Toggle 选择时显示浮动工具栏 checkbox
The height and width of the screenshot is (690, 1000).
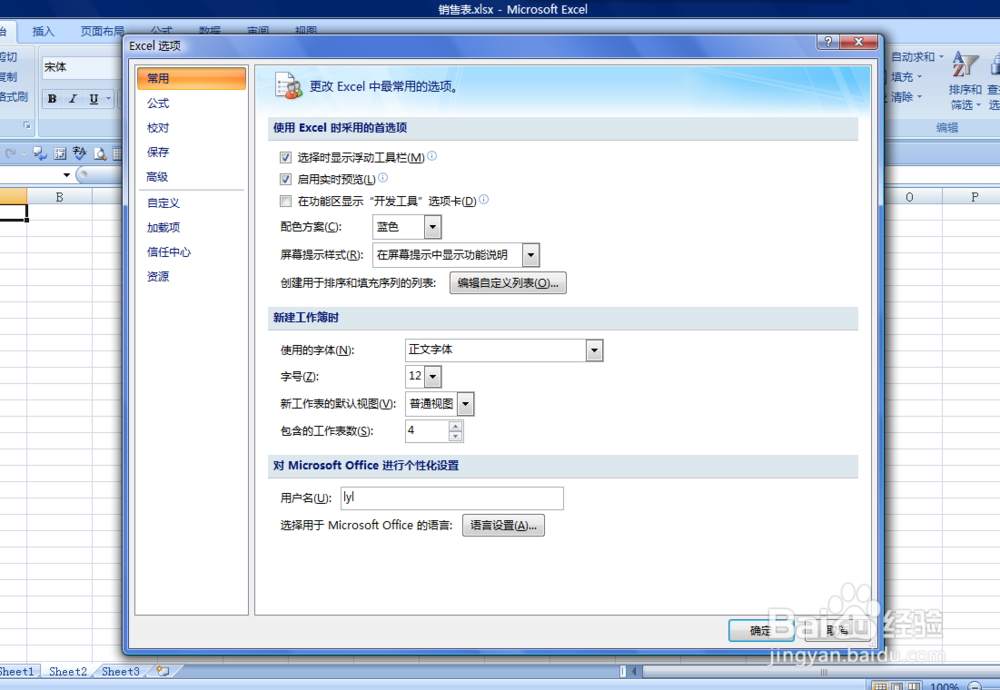click(286, 158)
